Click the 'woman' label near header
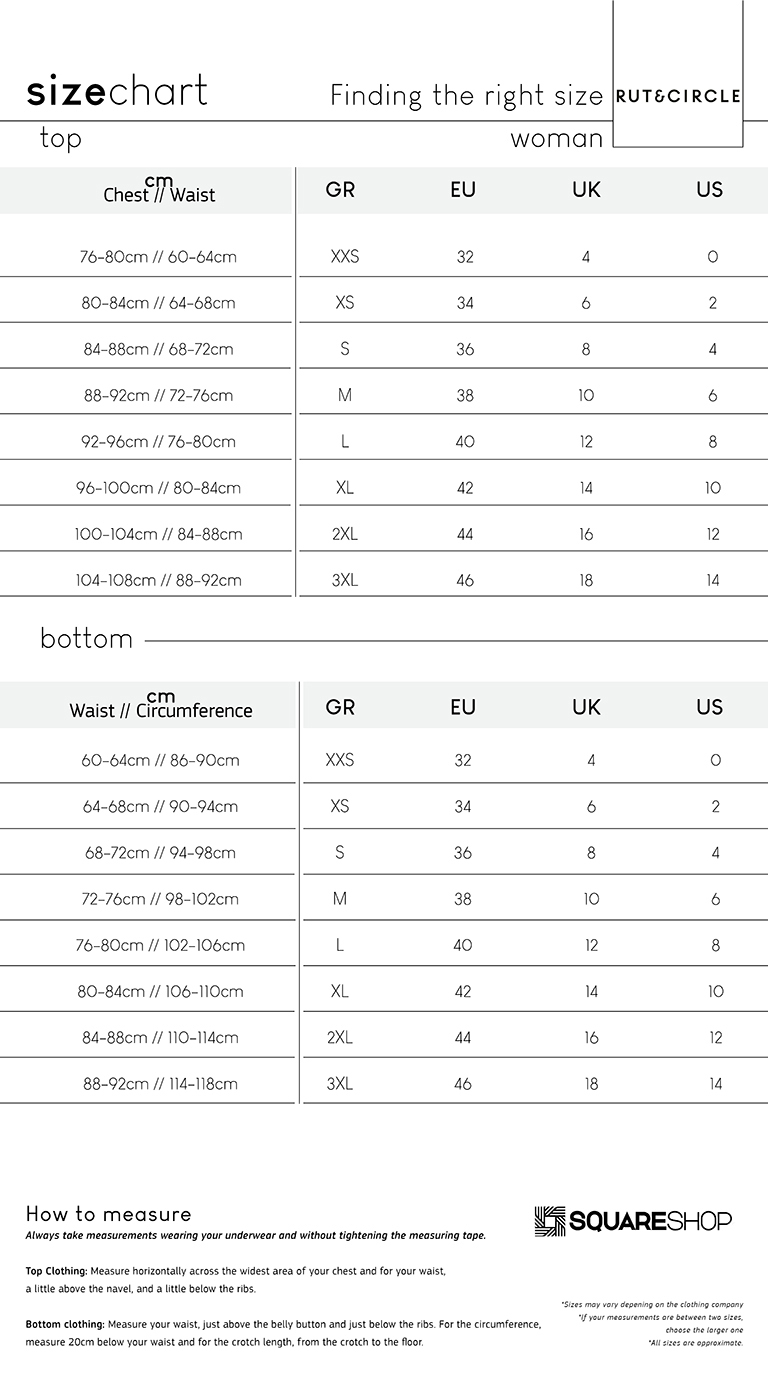768x1389 pixels. (x=557, y=139)
